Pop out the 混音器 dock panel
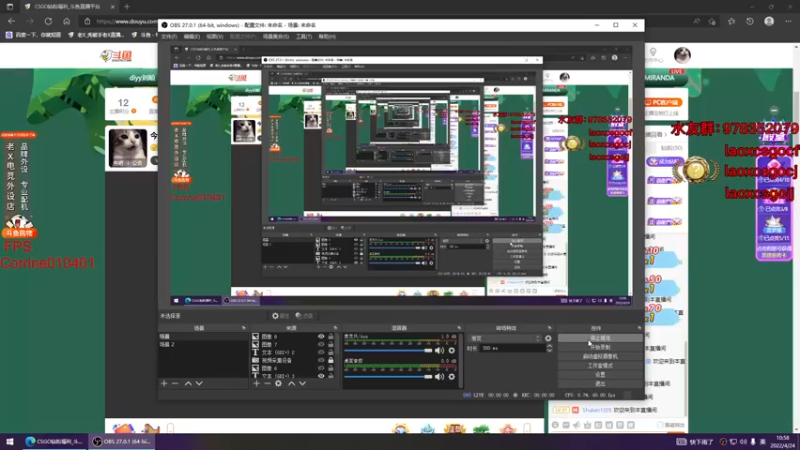This screenshot has width=800, height=450. 459,328
